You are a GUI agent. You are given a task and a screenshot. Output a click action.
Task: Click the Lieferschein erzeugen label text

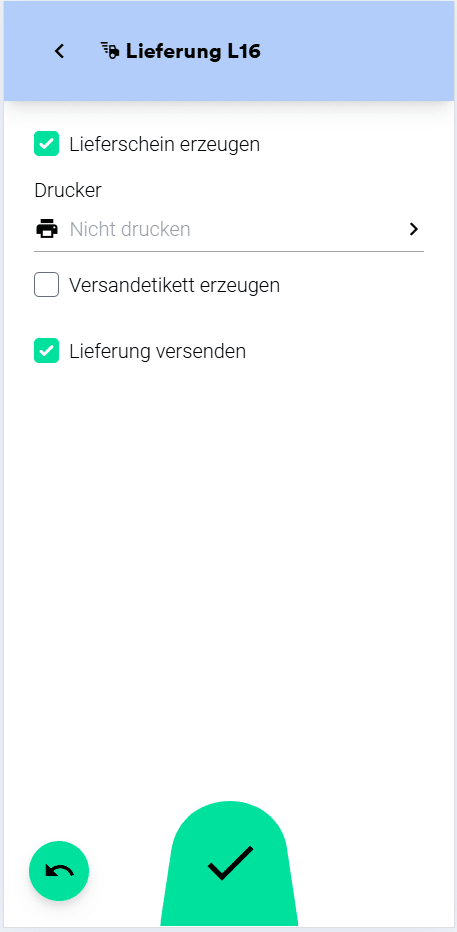(x=165, y=144)
